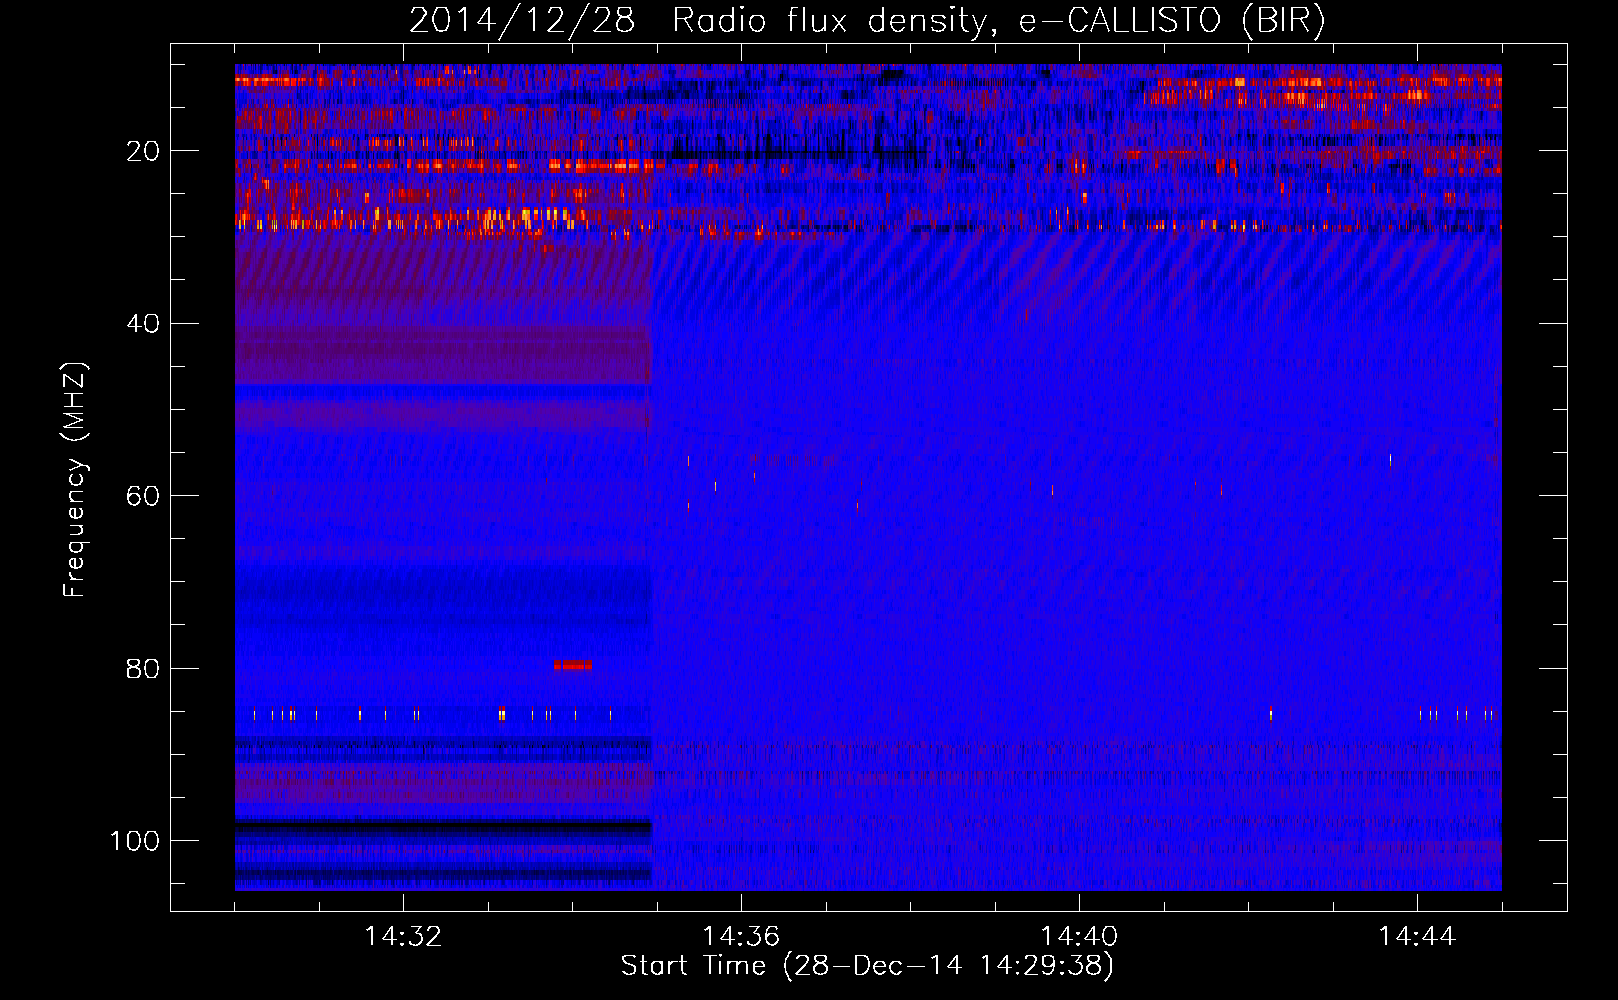The width and height of the screenshot is (1618, 1000).
Task: Click the '14:44' time tick label
Action: tap(1417, 937)
